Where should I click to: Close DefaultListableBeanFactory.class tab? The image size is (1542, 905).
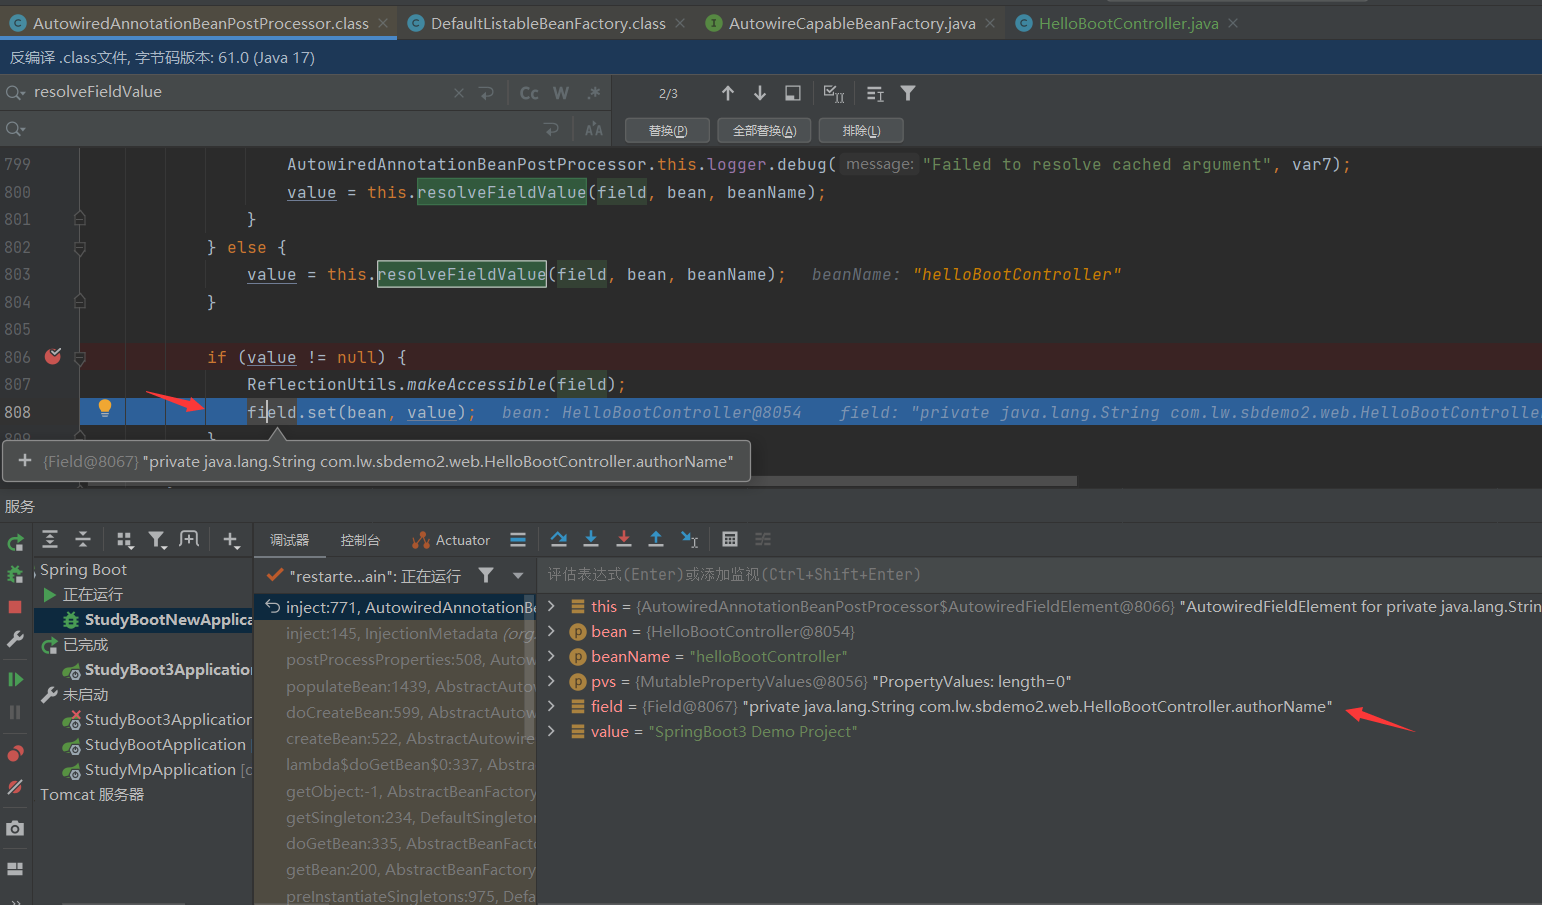point(681,23)
